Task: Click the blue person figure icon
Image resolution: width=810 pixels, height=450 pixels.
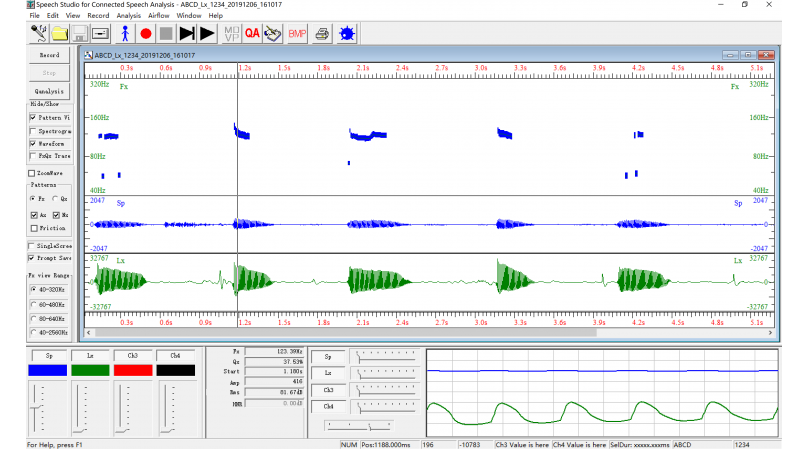Action: [125, 33]
